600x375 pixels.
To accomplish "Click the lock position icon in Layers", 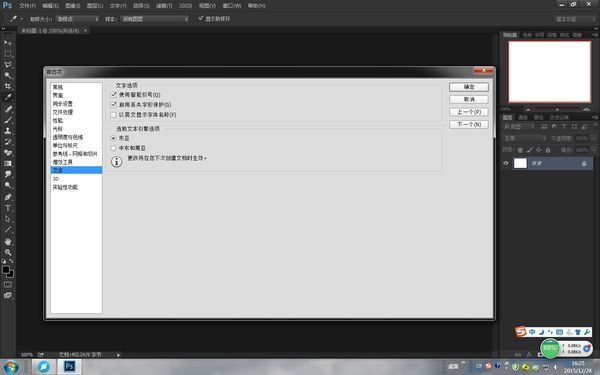I will [539, 150].
